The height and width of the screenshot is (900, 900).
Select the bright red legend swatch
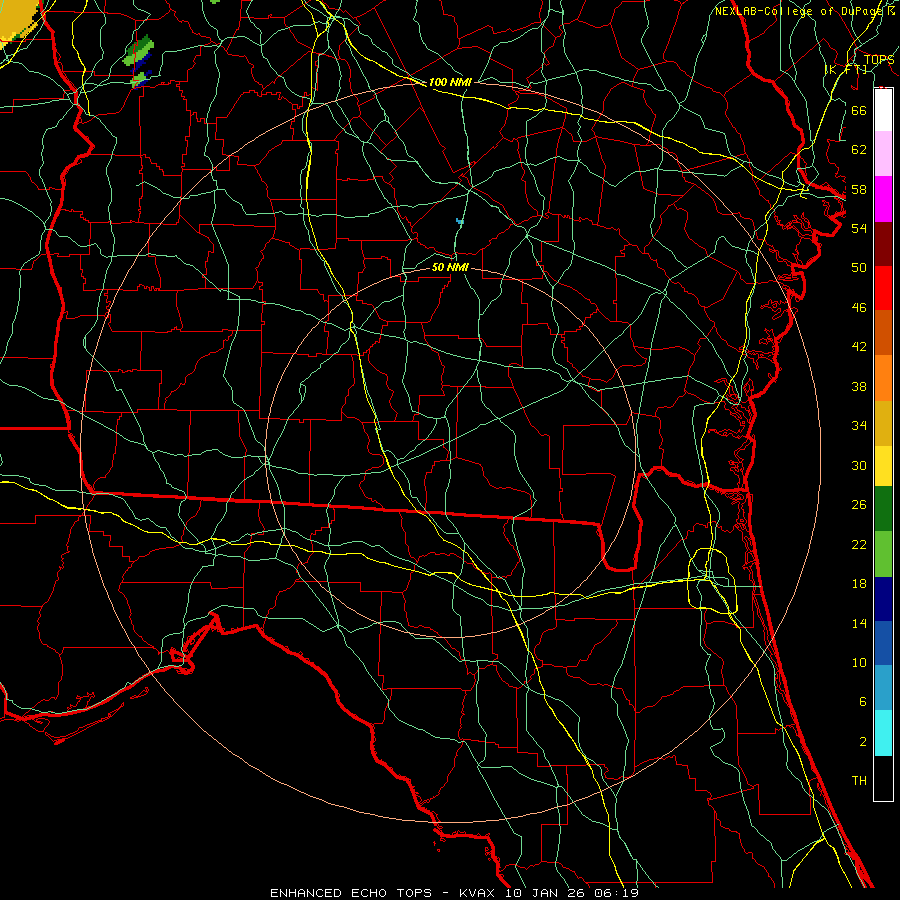883,288
